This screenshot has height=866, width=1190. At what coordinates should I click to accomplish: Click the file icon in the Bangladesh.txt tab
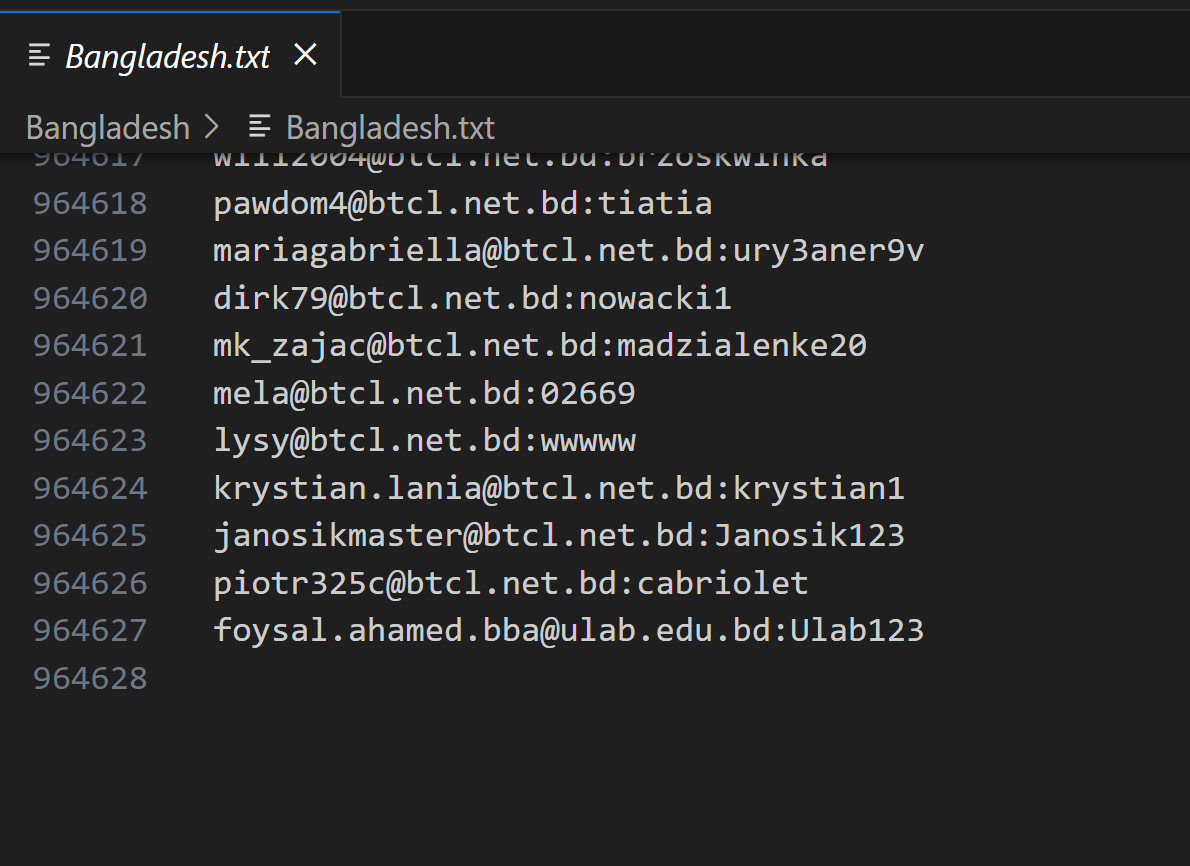[x=40, y=55]
